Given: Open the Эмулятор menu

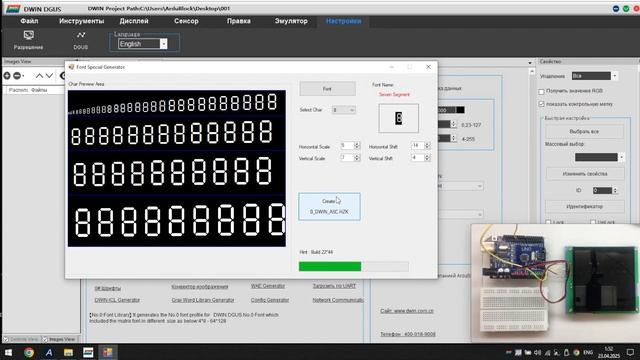Looking at the screenshot, I should (x=291, y=21).
